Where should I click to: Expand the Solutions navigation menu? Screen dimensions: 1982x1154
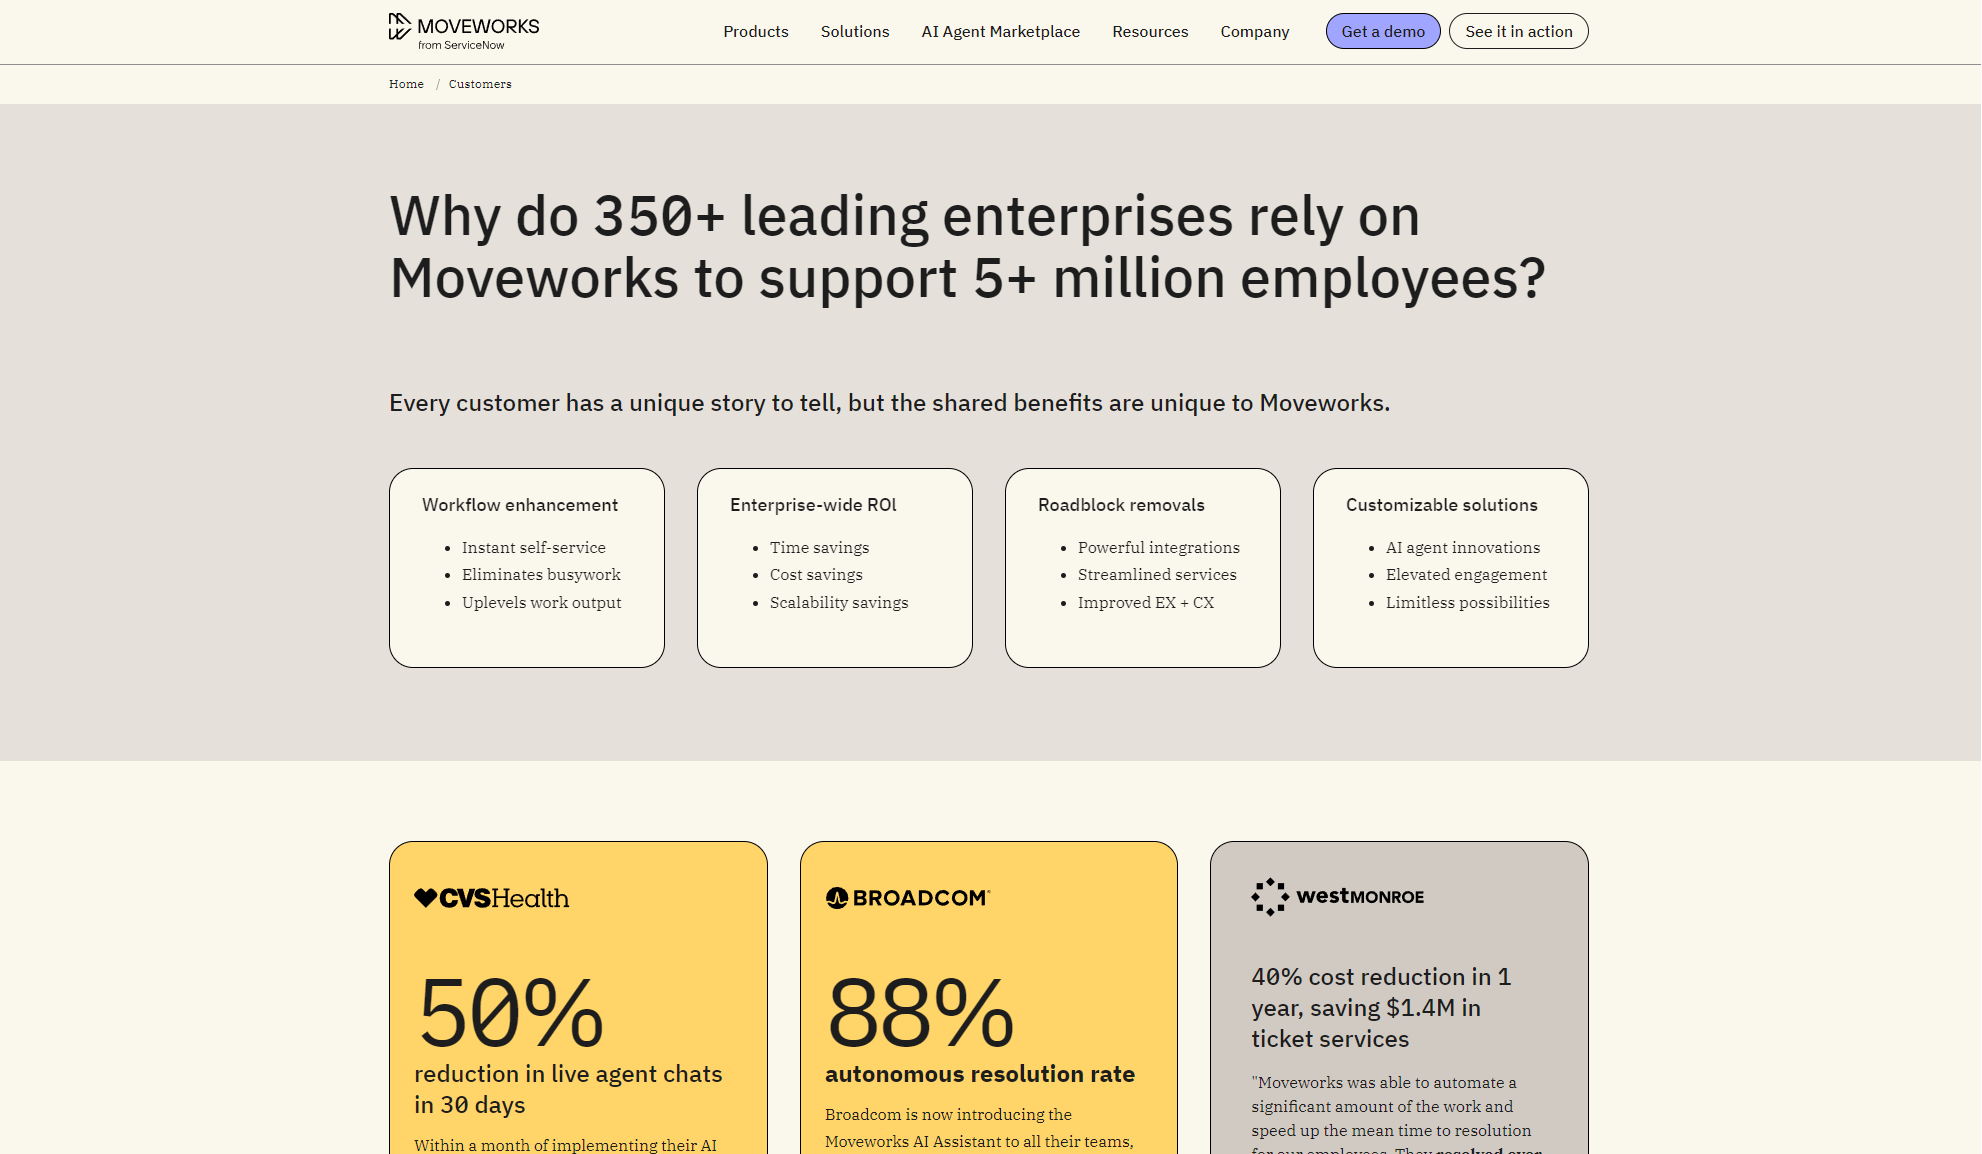pos(854,31)
